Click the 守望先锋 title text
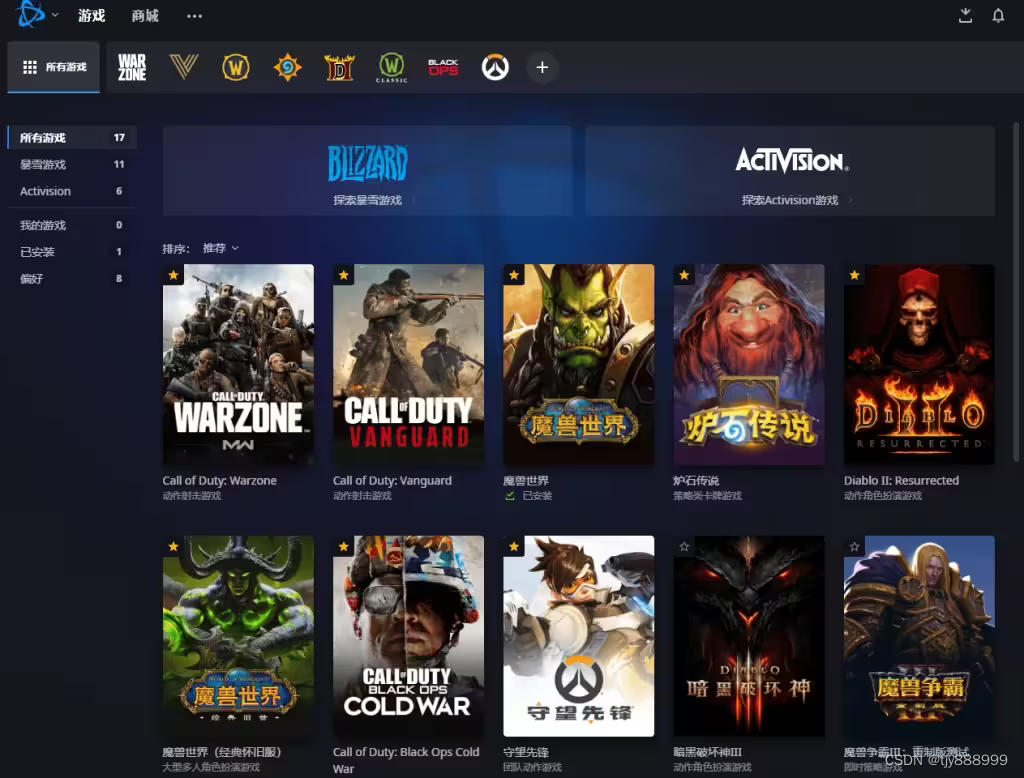The height and width of the screenshot is (778, 1024). tap(526, 753)
